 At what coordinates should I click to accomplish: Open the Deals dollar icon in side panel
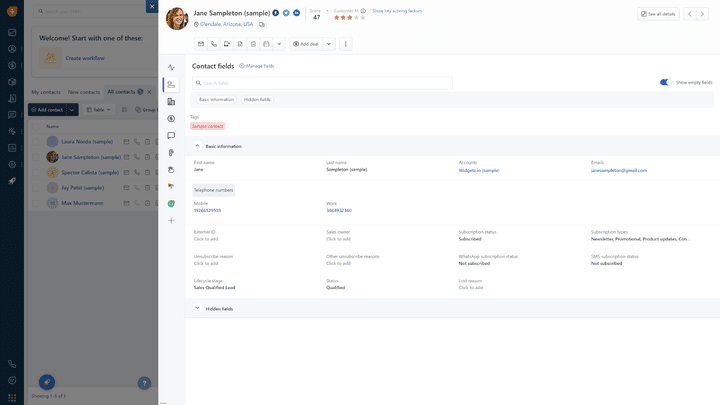(x=171, y=119)
